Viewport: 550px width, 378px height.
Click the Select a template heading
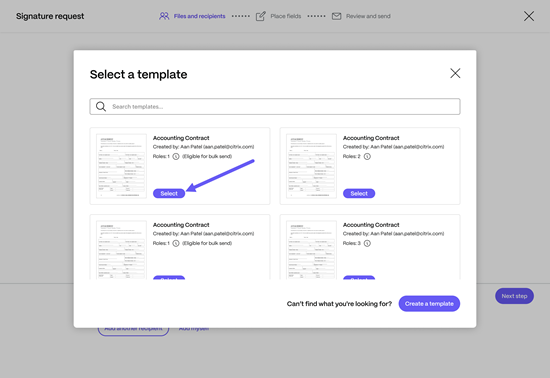[x=139, y=74]
